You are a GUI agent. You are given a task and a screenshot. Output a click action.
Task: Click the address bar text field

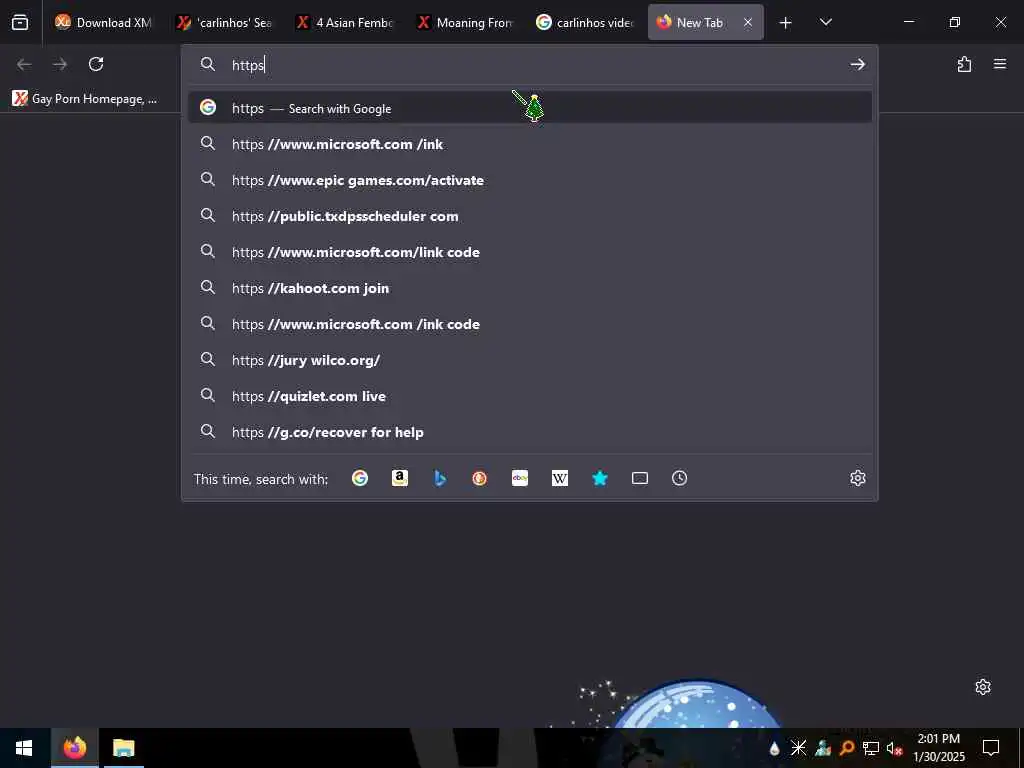click(529, 64)
